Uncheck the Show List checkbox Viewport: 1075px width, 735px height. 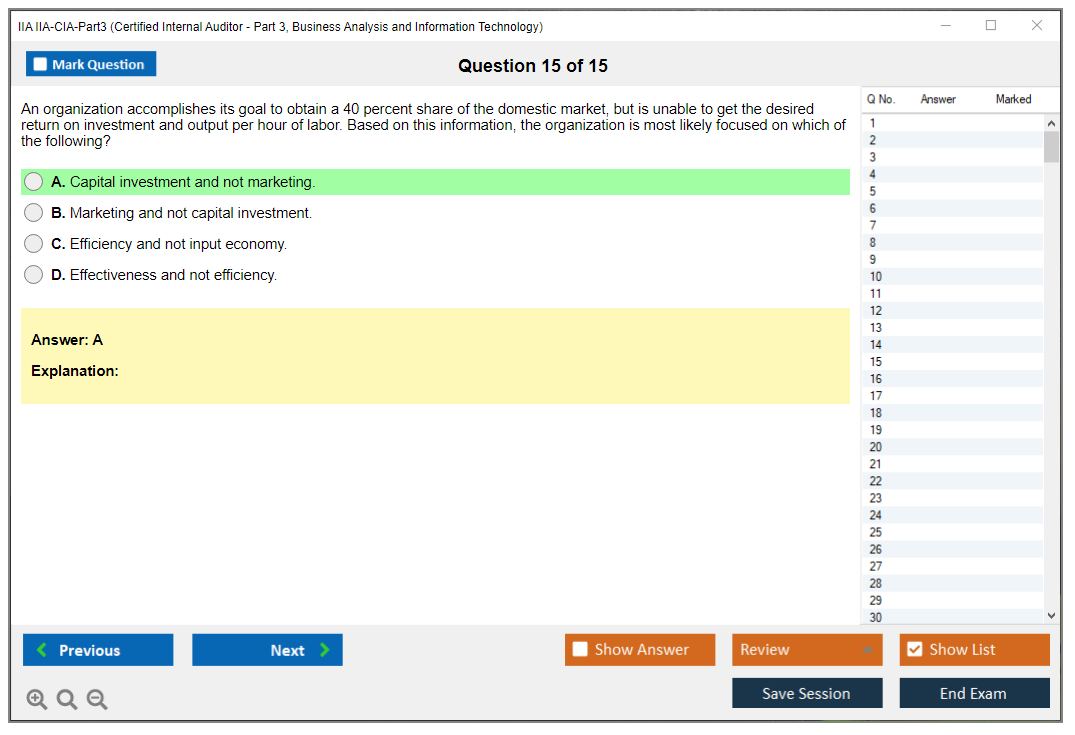(914, 650)
